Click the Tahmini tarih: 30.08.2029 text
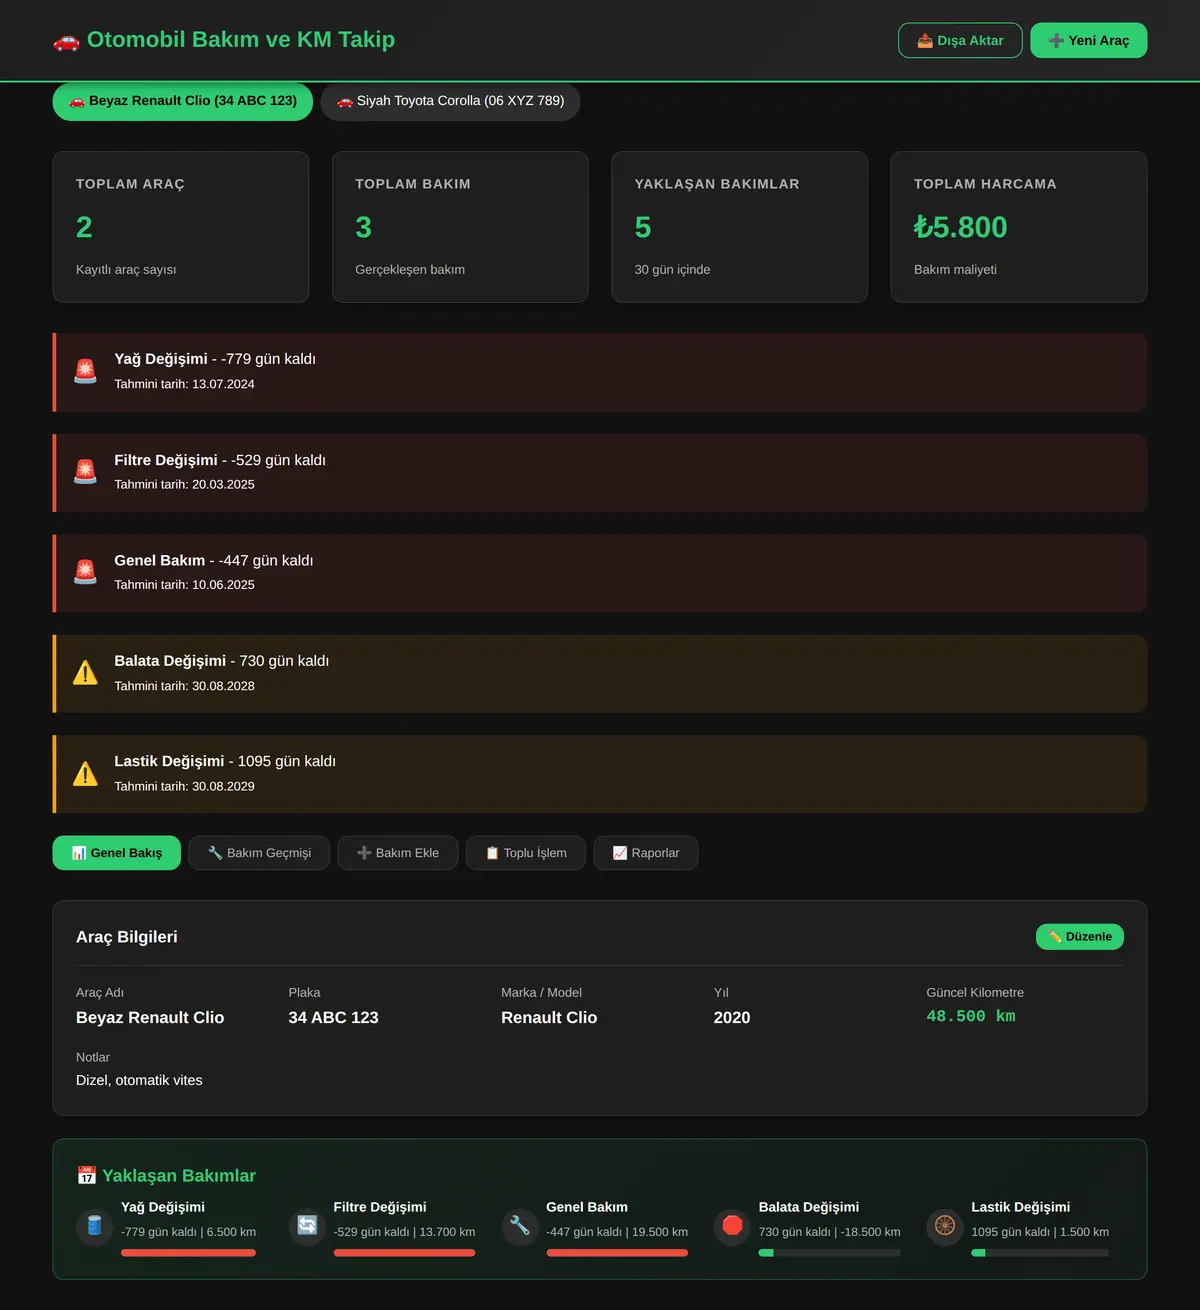This screenshot has width=1200, height=1310. tap(185, 786)
